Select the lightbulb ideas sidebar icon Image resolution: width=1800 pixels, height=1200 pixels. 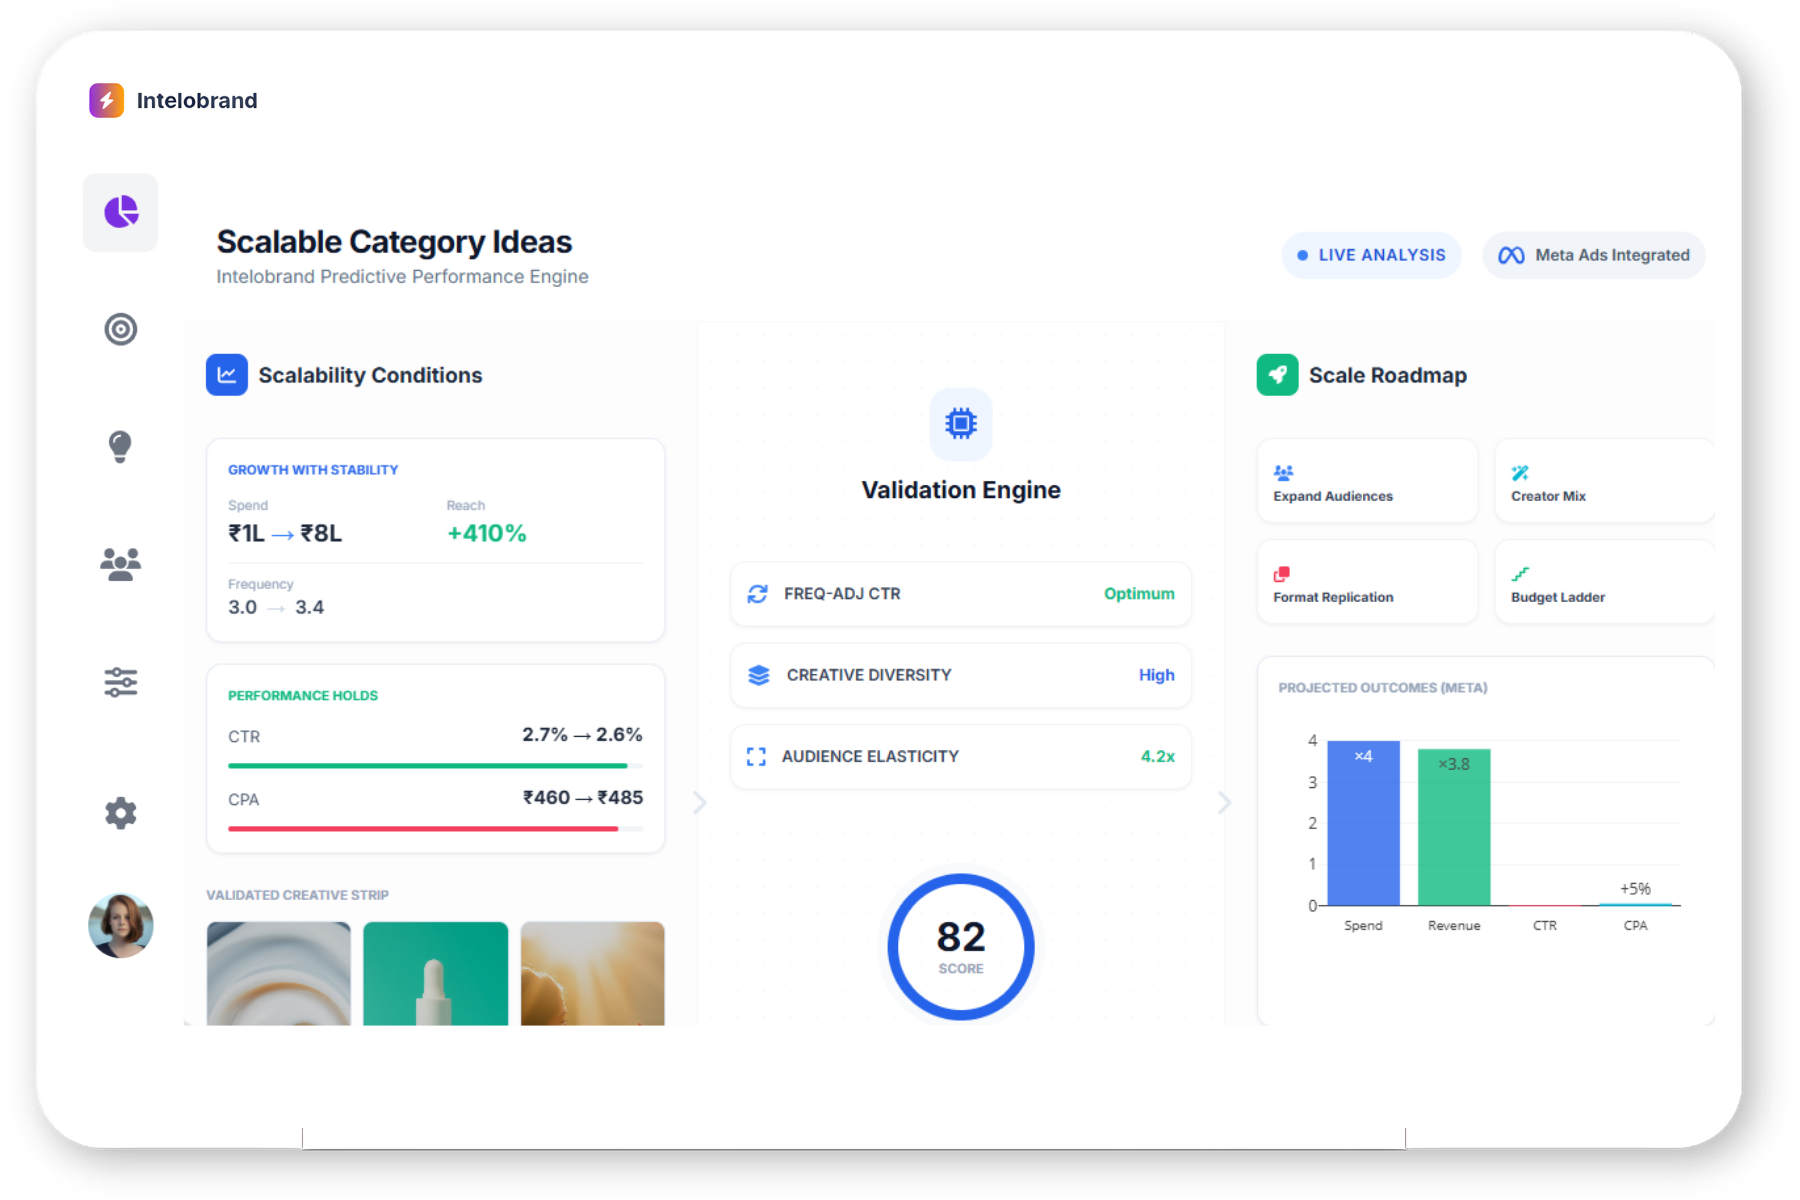coord(120,446)
